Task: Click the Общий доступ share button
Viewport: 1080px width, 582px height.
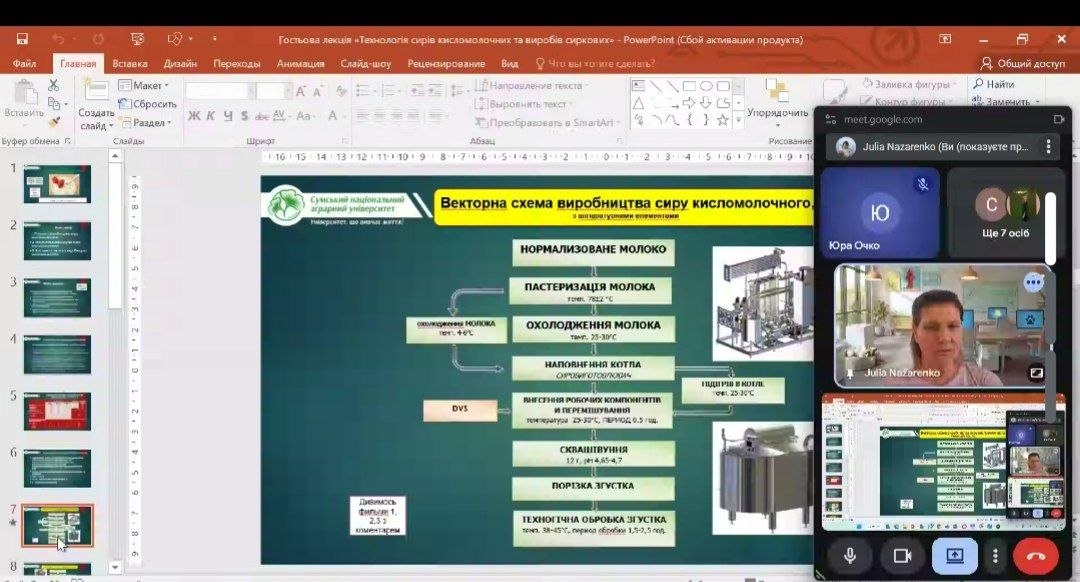Action: point(1023,63)
